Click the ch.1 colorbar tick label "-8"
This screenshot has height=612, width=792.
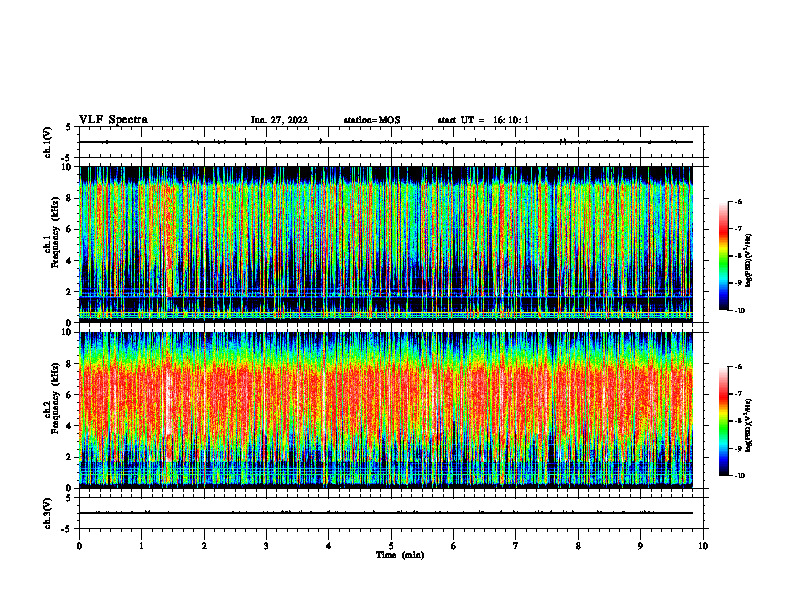[738, 256]
